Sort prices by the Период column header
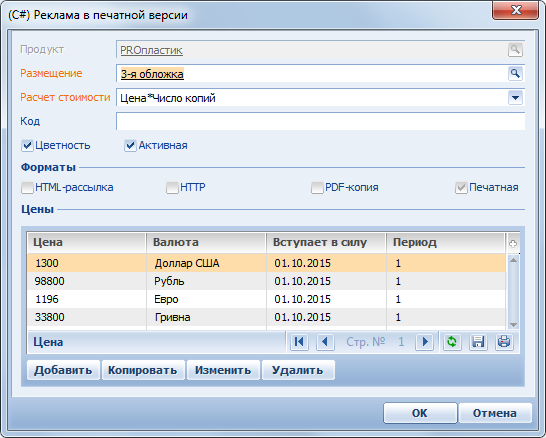This screenshot has width=546, height=438. (x=446, y=243)
